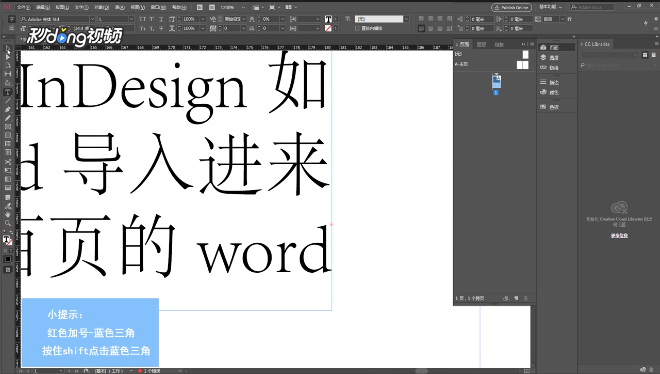This screenshot has width=660, height=374.
Task: Toggle All Caps TT formatting
Action: [x=143, y=19]
